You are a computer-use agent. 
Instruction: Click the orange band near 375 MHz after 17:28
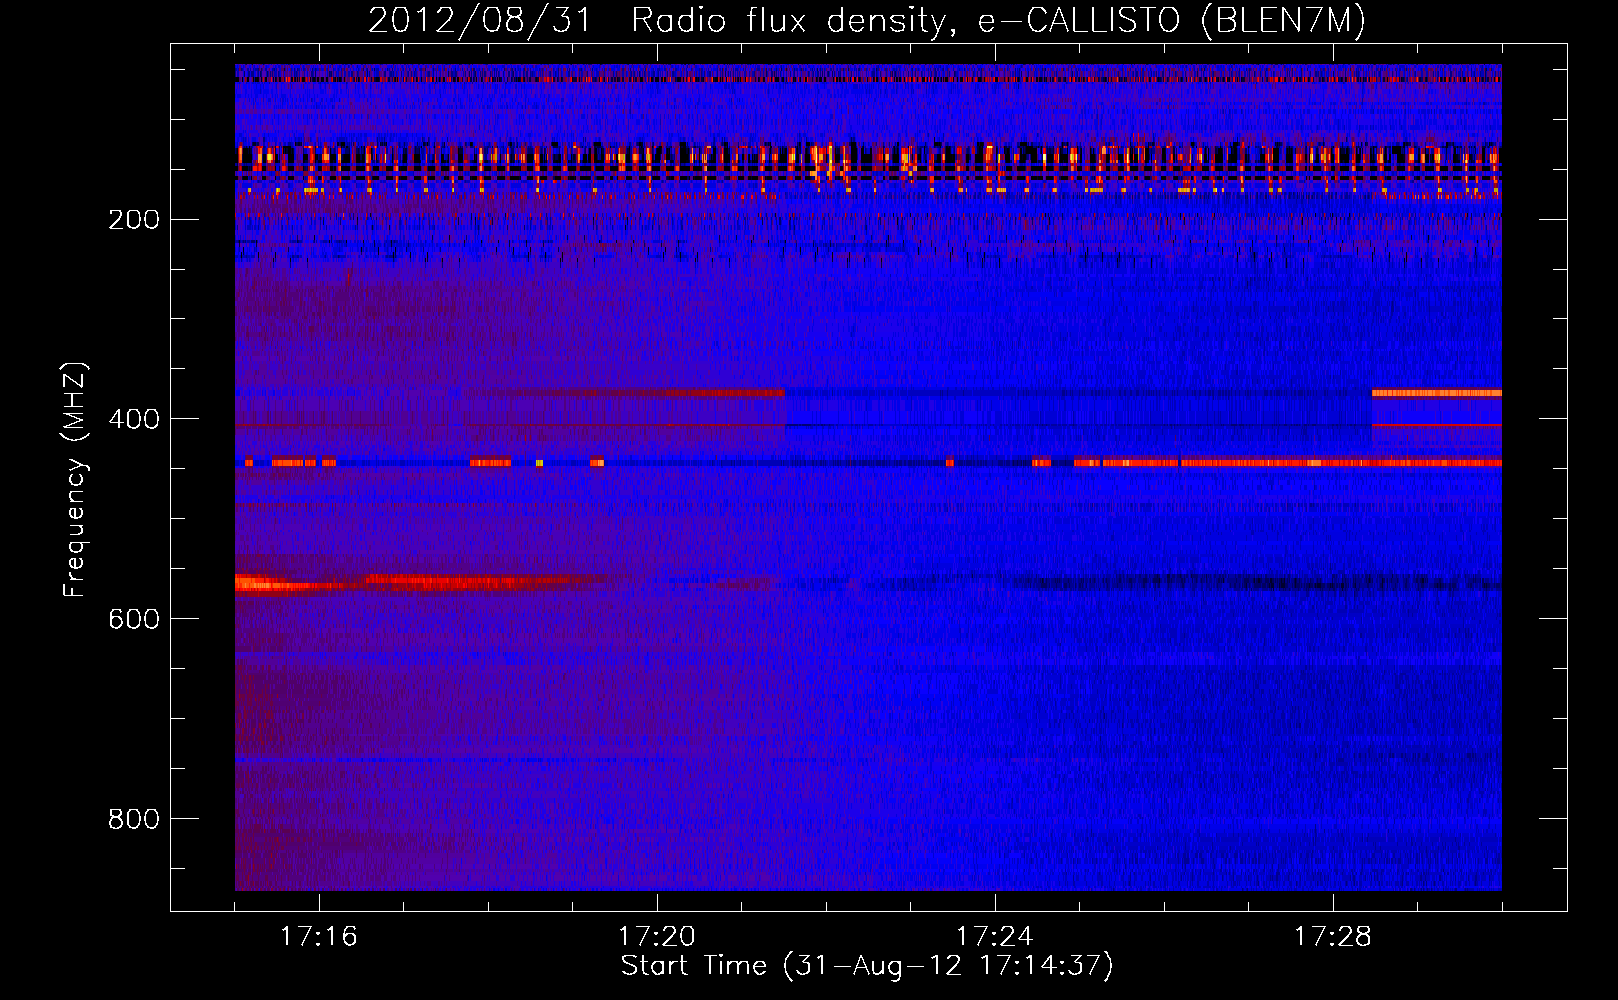point(1436,393)
